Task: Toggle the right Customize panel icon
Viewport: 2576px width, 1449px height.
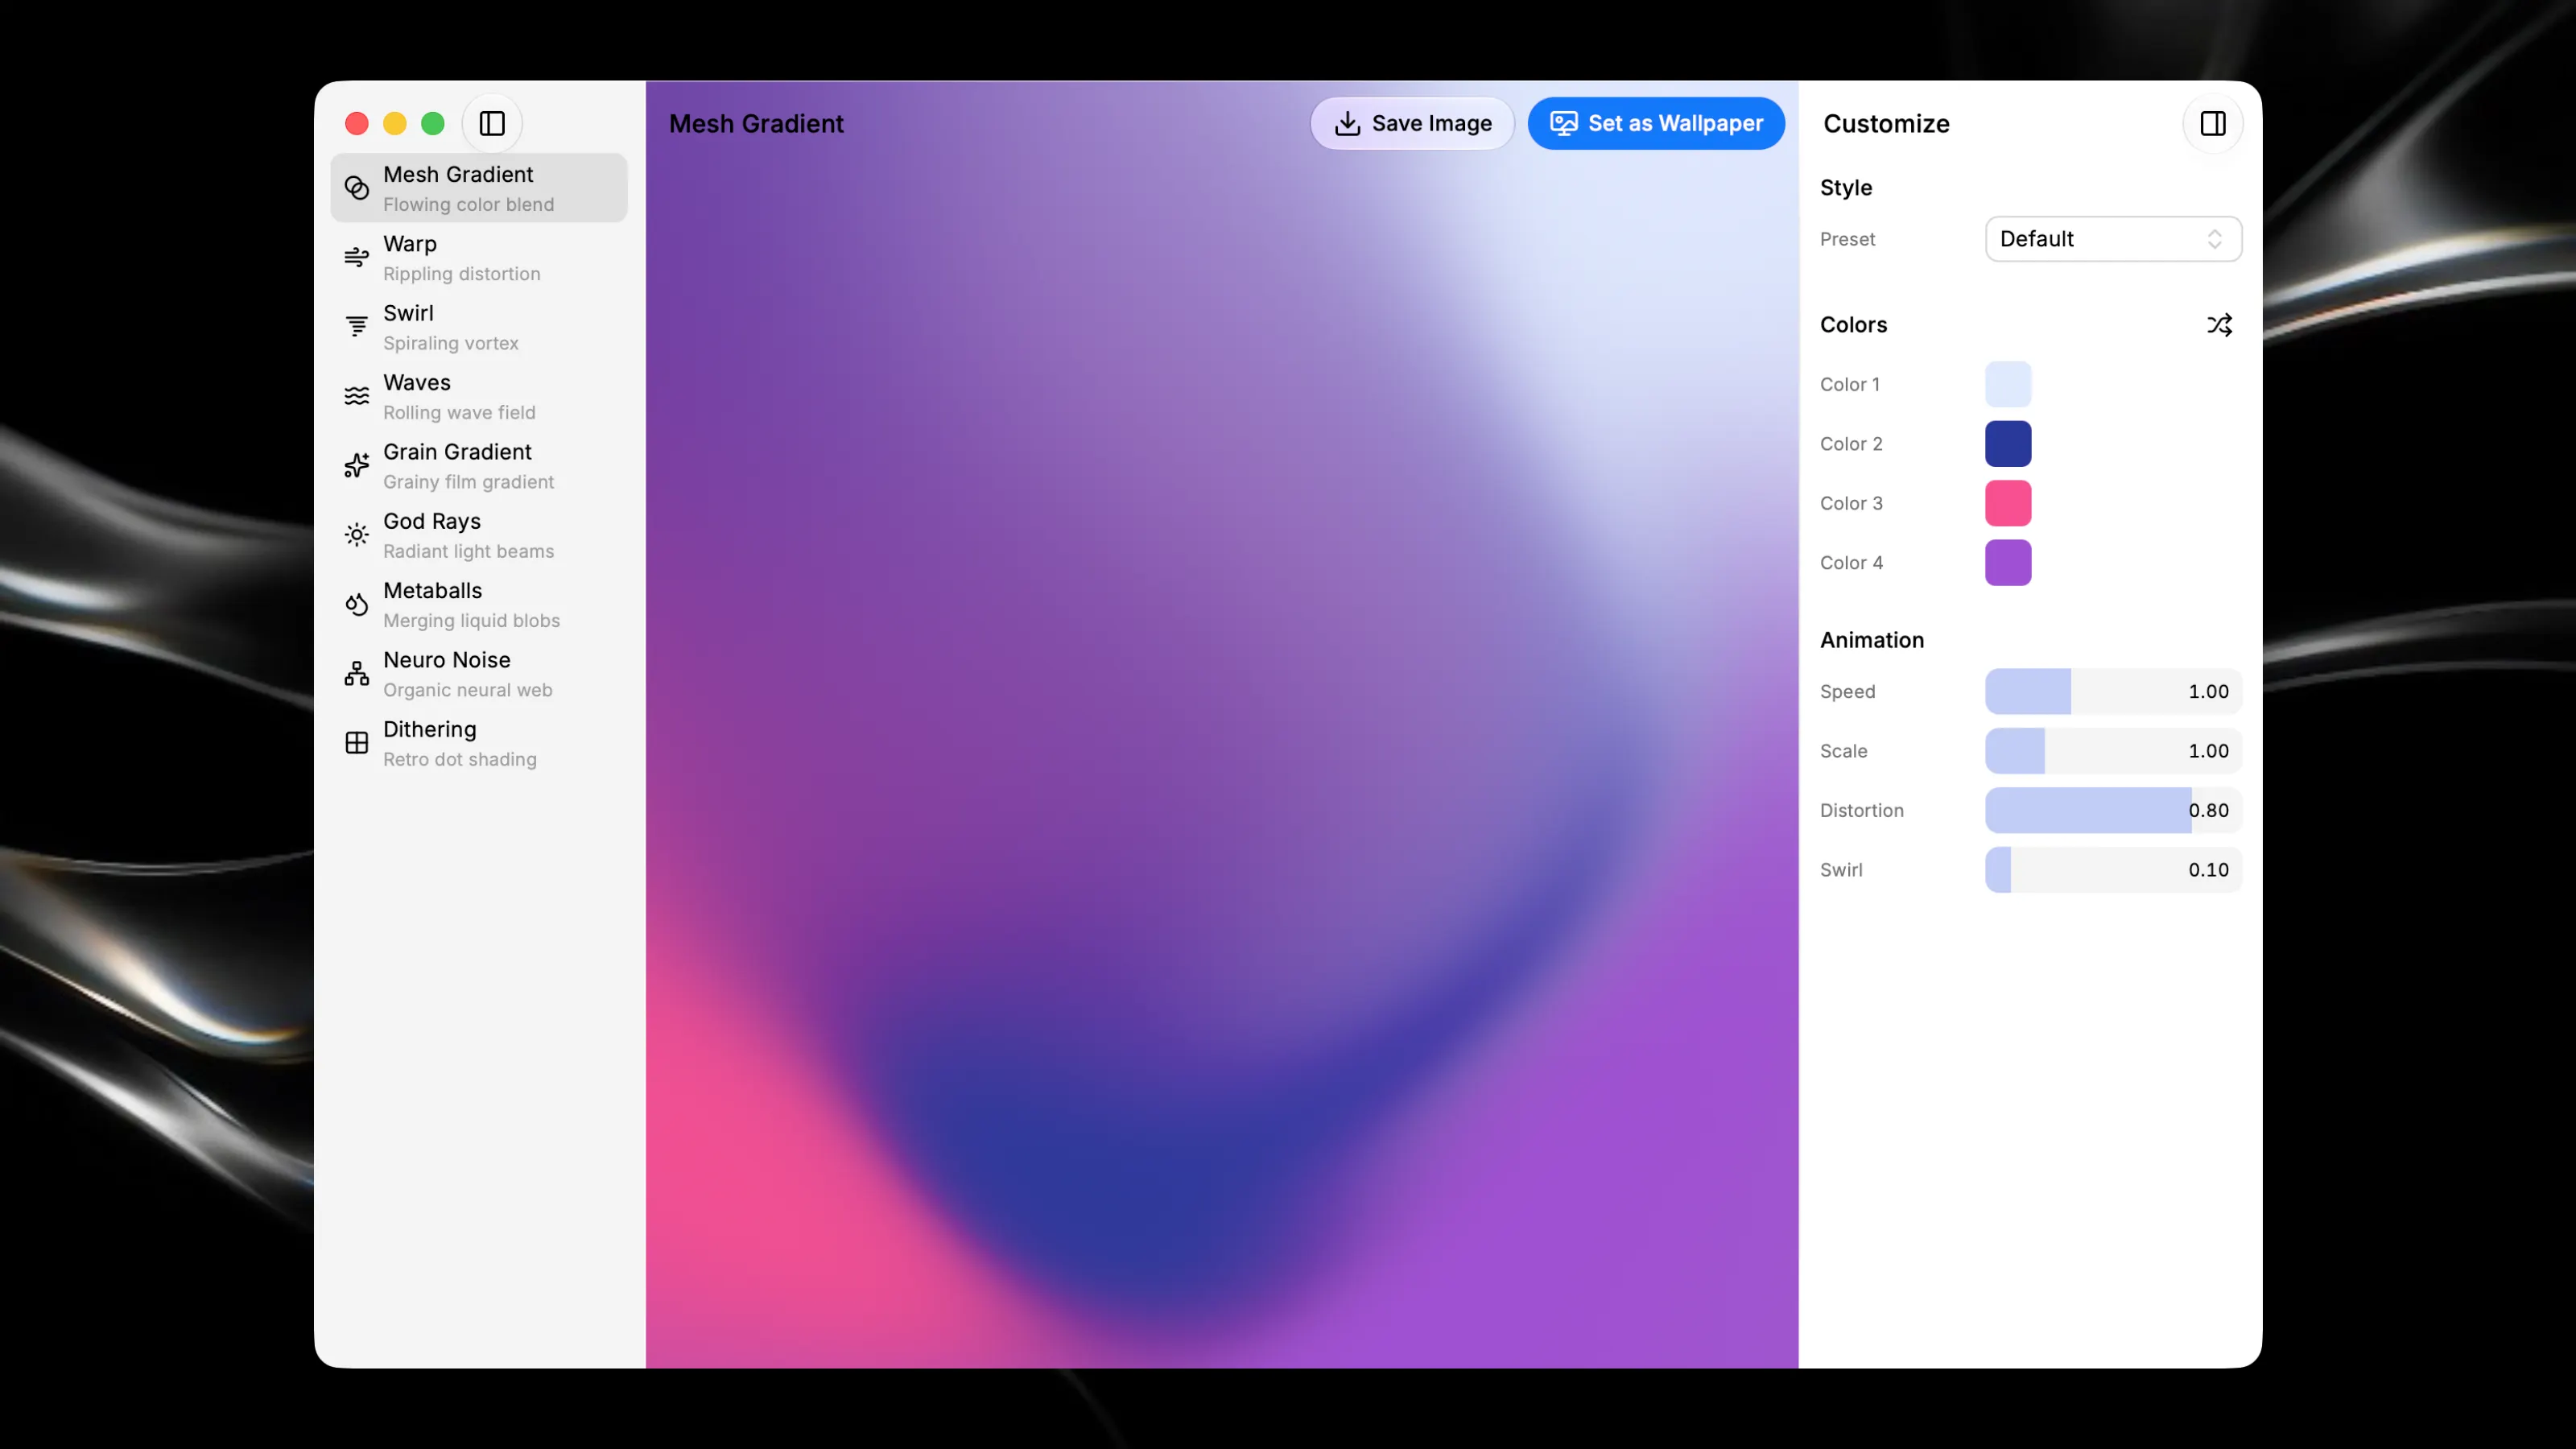Action: (2212, 123)
